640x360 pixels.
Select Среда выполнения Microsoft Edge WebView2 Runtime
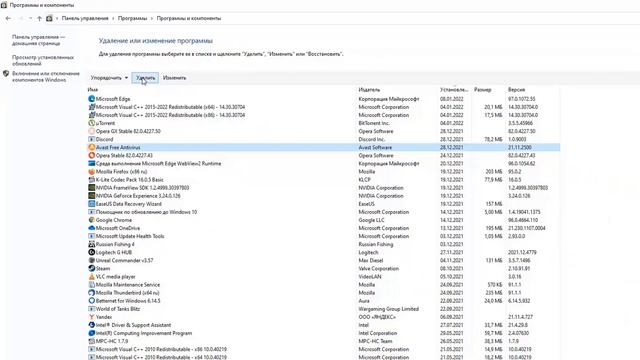click(x=324, y=164)
